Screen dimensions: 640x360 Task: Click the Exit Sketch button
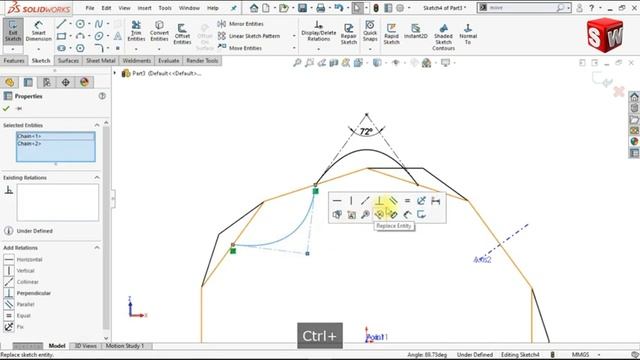click(13, 31)
